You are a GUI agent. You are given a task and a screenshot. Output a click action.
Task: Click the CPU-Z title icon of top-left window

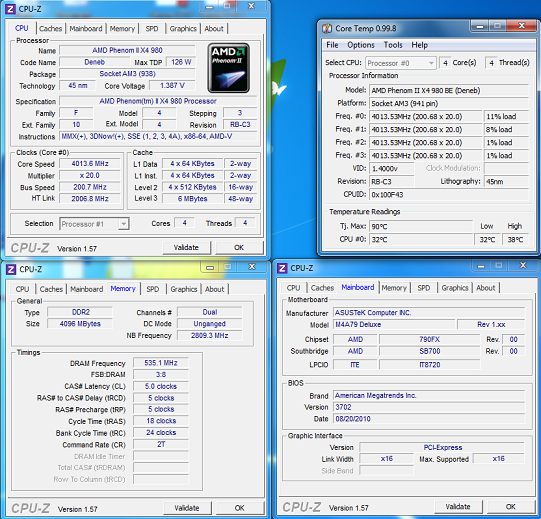[x=10, y=9]
